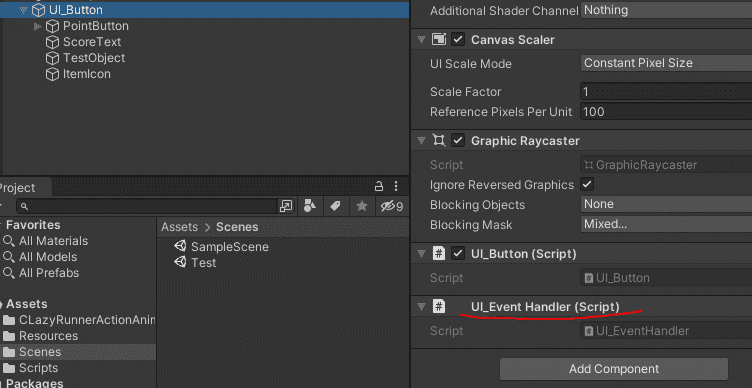Click the Scale Factor input field

tap(666, 91)
